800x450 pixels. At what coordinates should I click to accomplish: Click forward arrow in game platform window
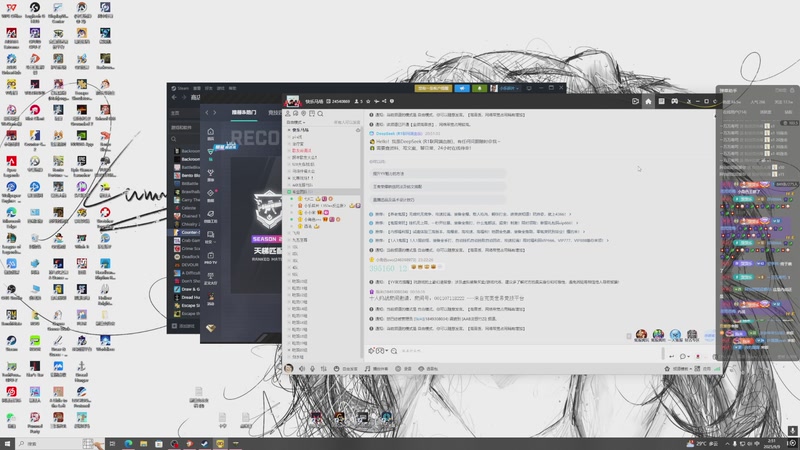(215, 112)
